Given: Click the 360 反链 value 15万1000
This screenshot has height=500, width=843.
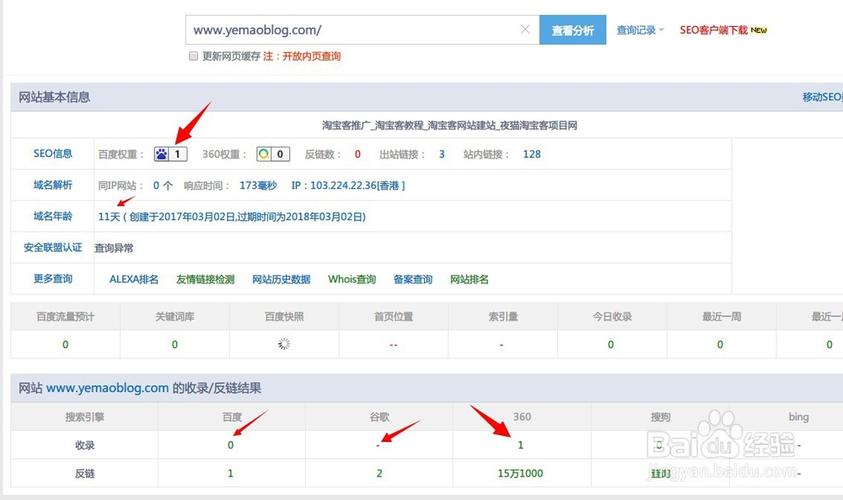Looking at the screenshot, I should coord(520,473).
